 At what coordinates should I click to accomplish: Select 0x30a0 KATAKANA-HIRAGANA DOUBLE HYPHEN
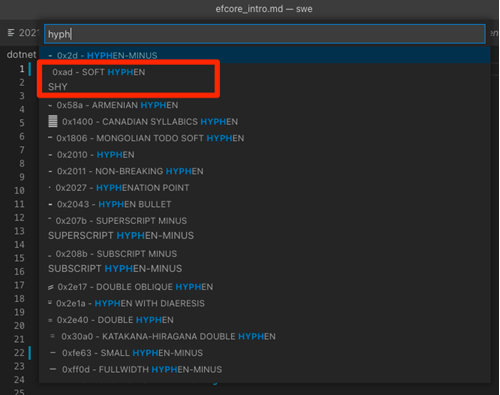265,336
